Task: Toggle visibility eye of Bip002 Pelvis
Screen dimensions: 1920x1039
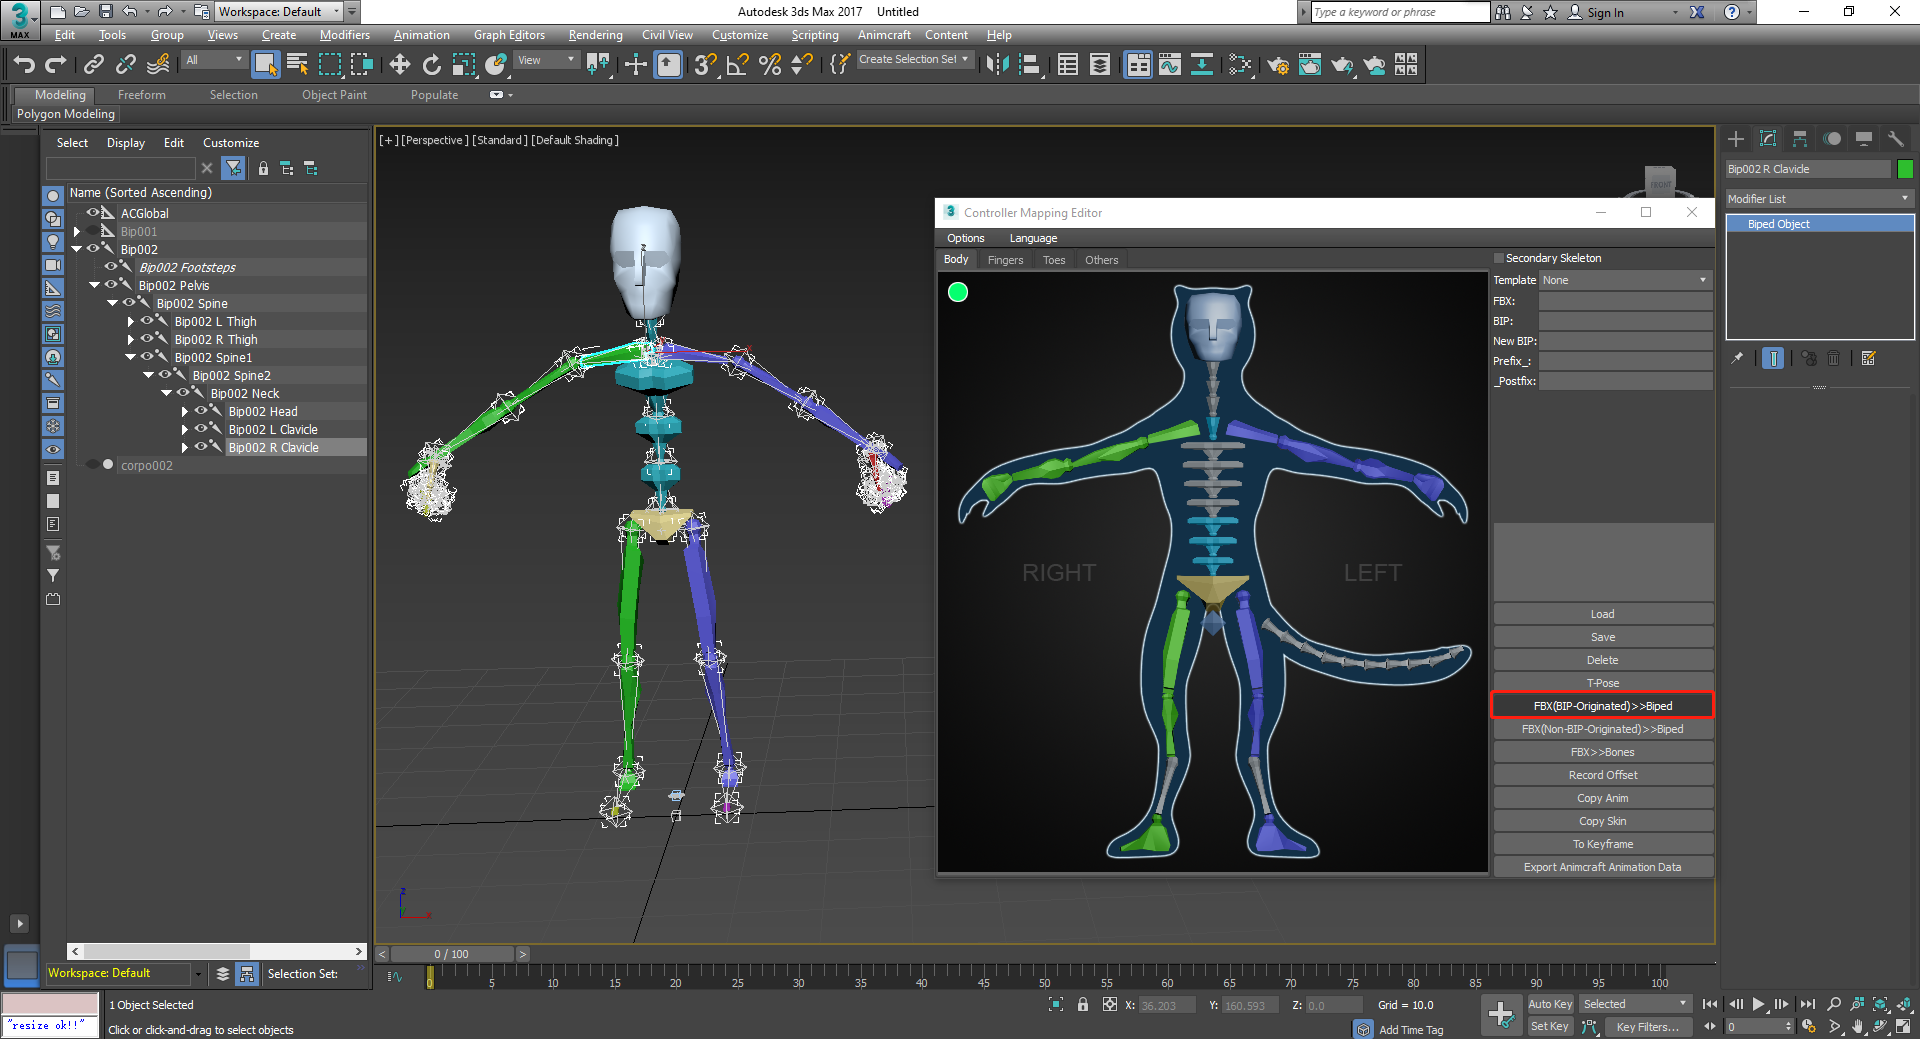Action: (111, 285)
